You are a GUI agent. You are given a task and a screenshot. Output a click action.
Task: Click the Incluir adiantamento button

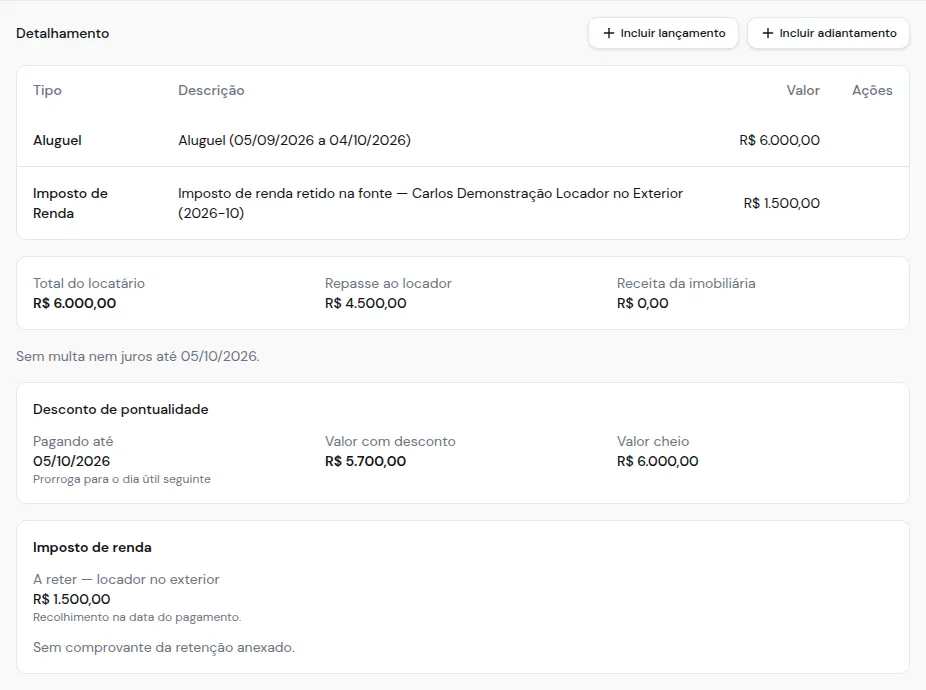coord(829,33)
